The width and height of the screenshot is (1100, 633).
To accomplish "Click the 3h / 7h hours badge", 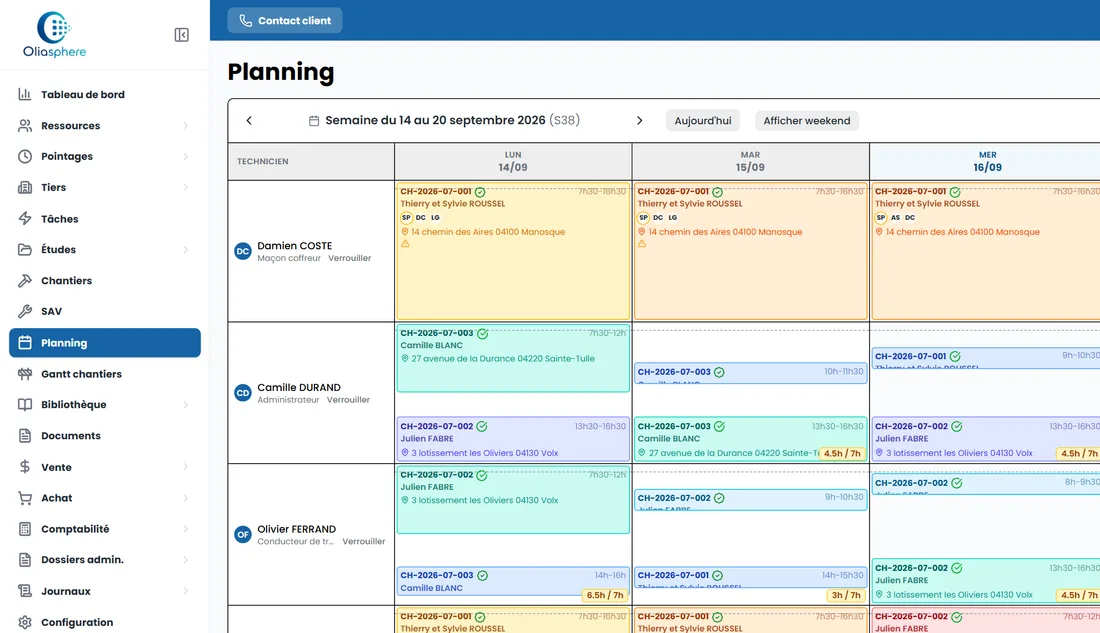I will tap(846, 595).
